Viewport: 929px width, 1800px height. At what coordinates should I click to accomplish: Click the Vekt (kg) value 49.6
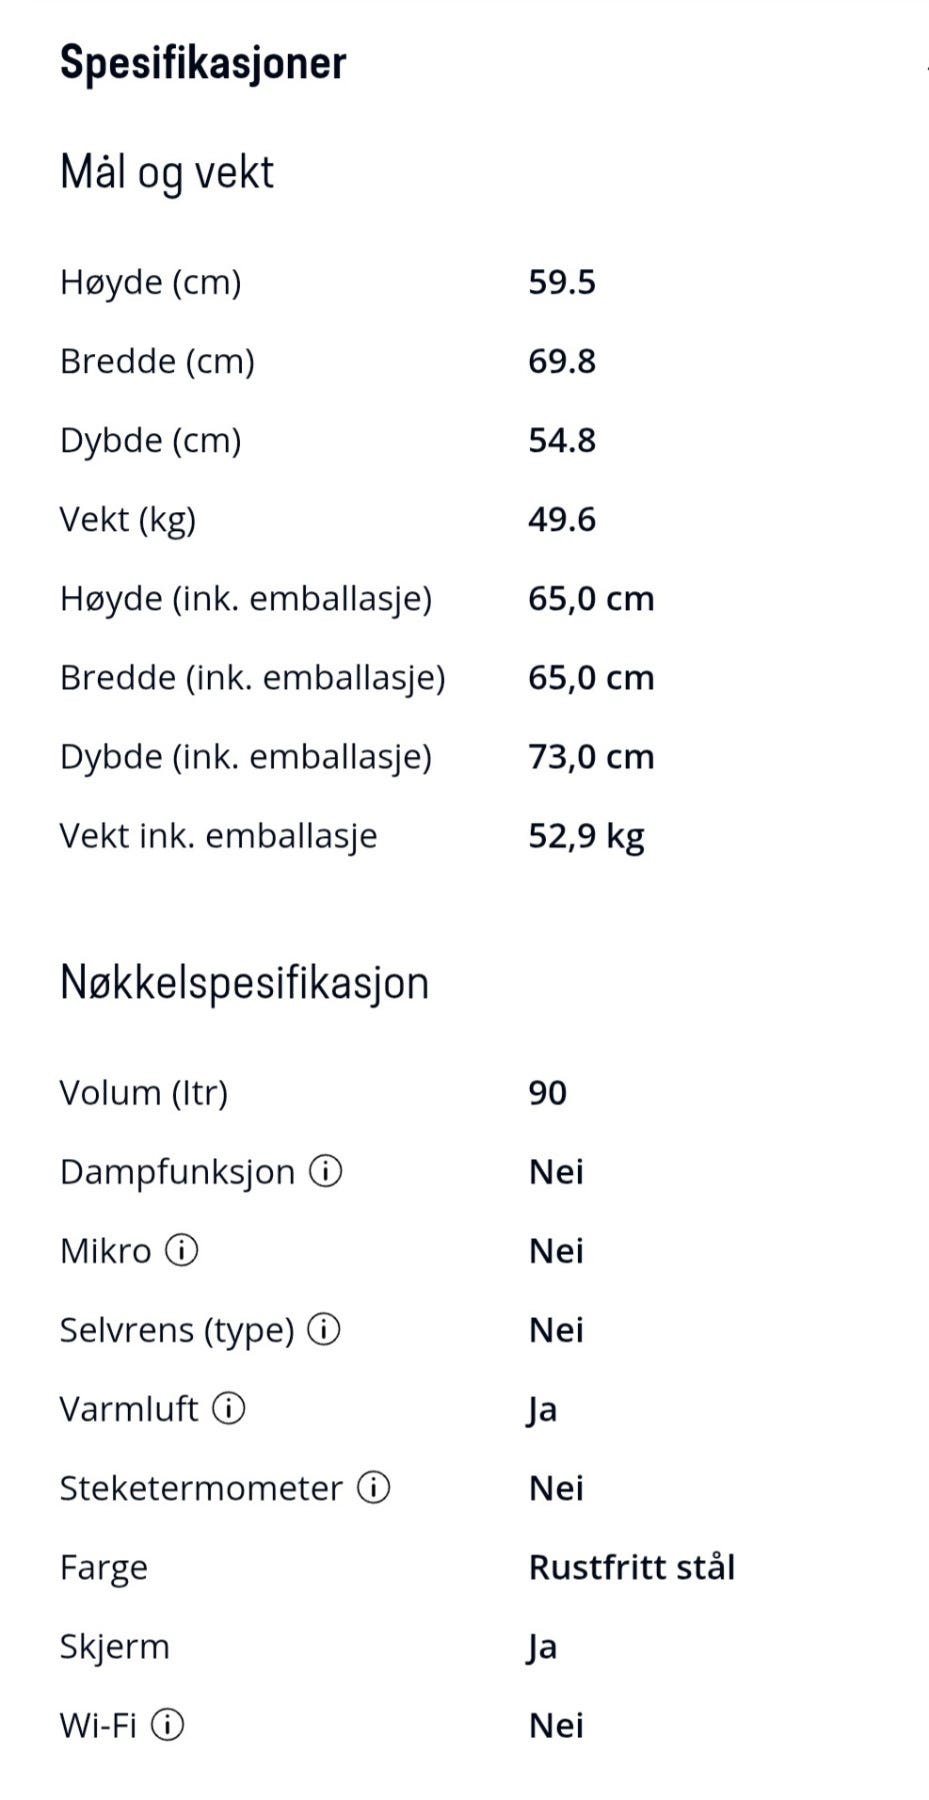pyautogui.click(x=562, y=519)
